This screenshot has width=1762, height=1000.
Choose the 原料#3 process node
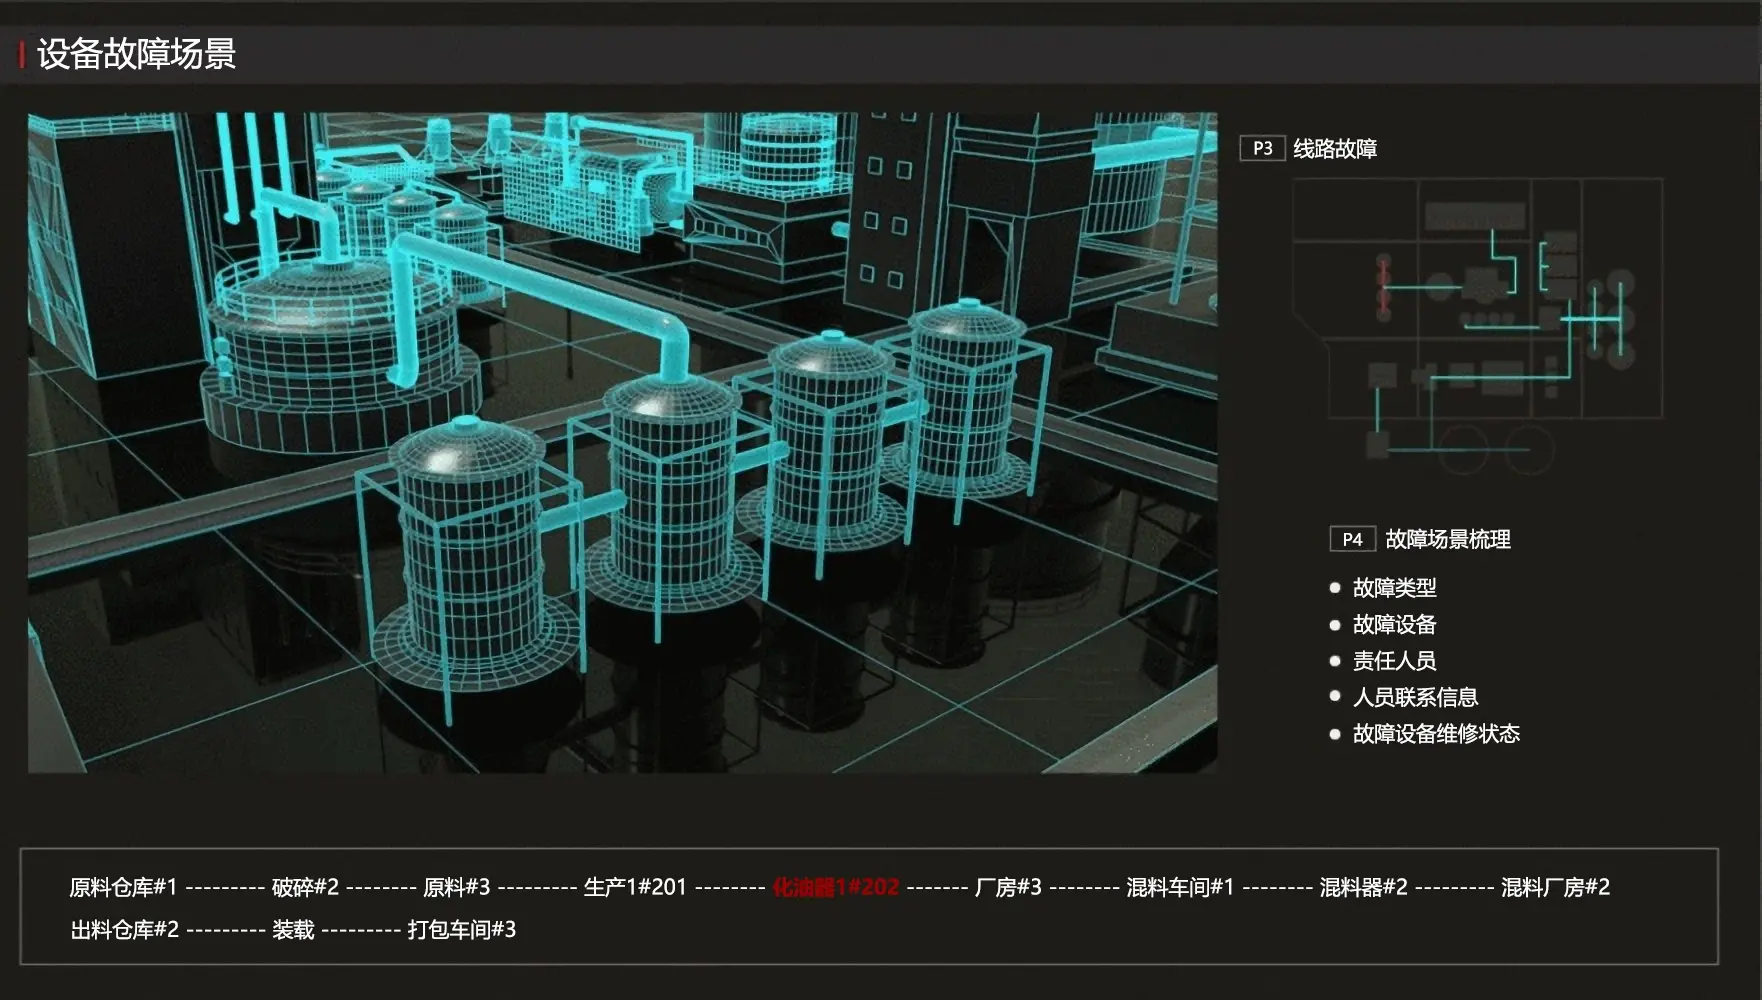click(456, 887)
